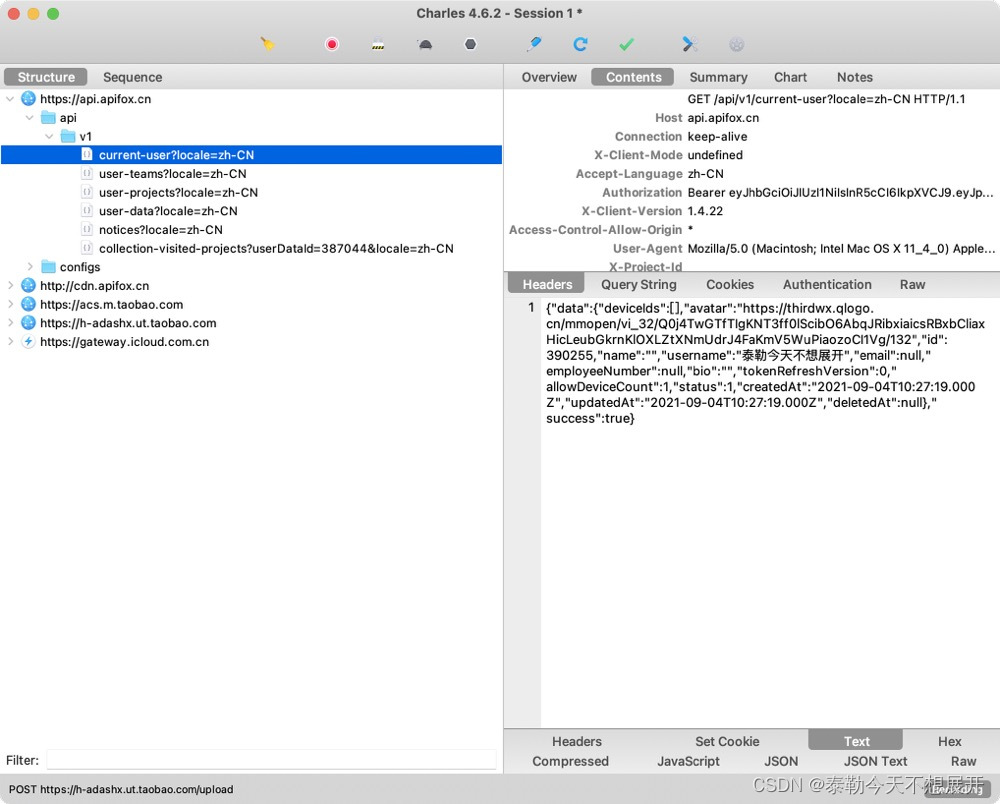Open the Compressed response tab
The image size is (1000, 804).
pos(570,761)
